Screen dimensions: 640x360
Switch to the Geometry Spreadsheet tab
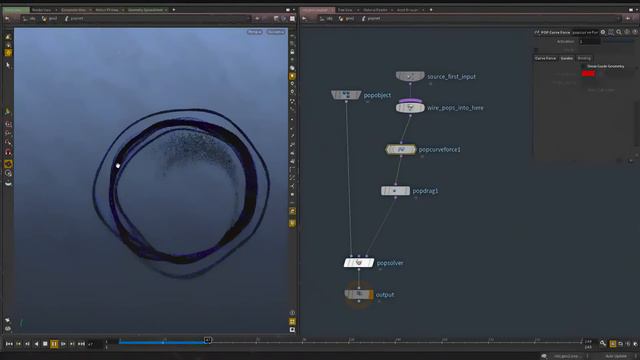click(x=145, y=10)
